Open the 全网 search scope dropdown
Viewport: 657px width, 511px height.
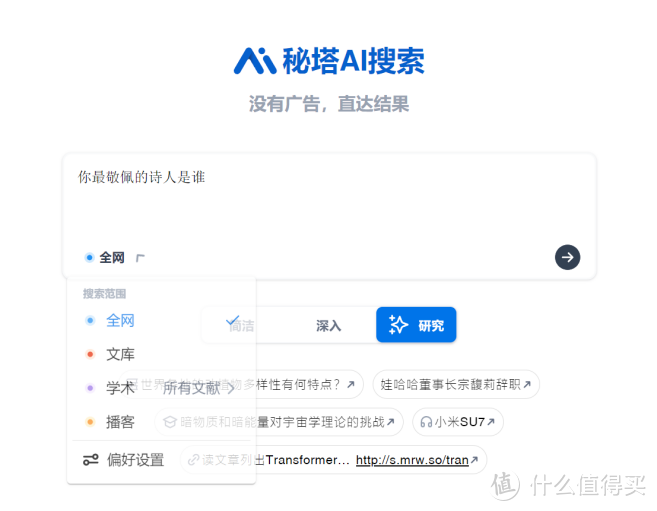pos(114,258)
